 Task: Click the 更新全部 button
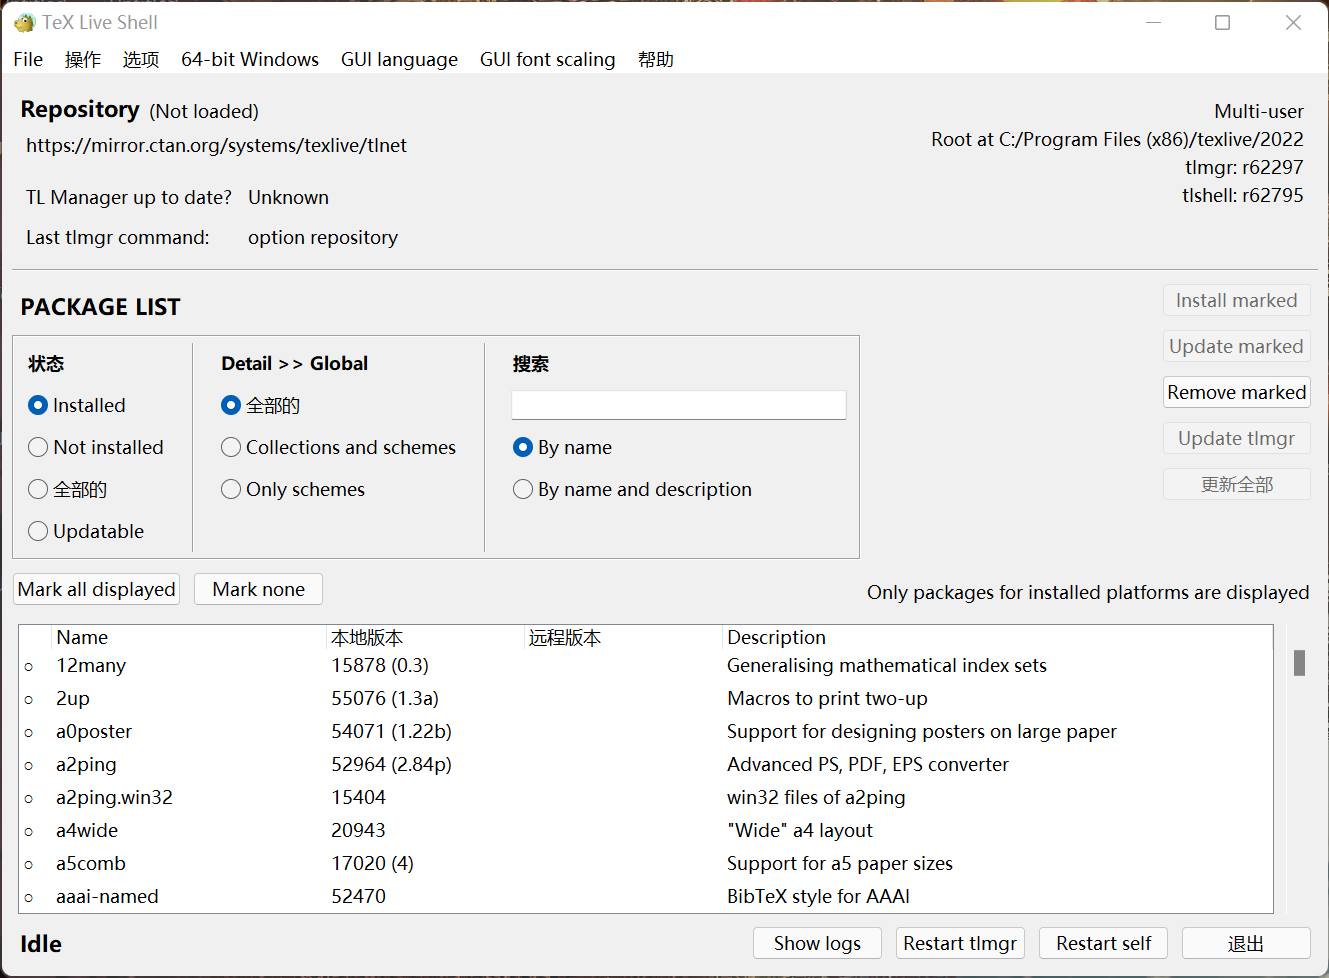[1236, 484]
